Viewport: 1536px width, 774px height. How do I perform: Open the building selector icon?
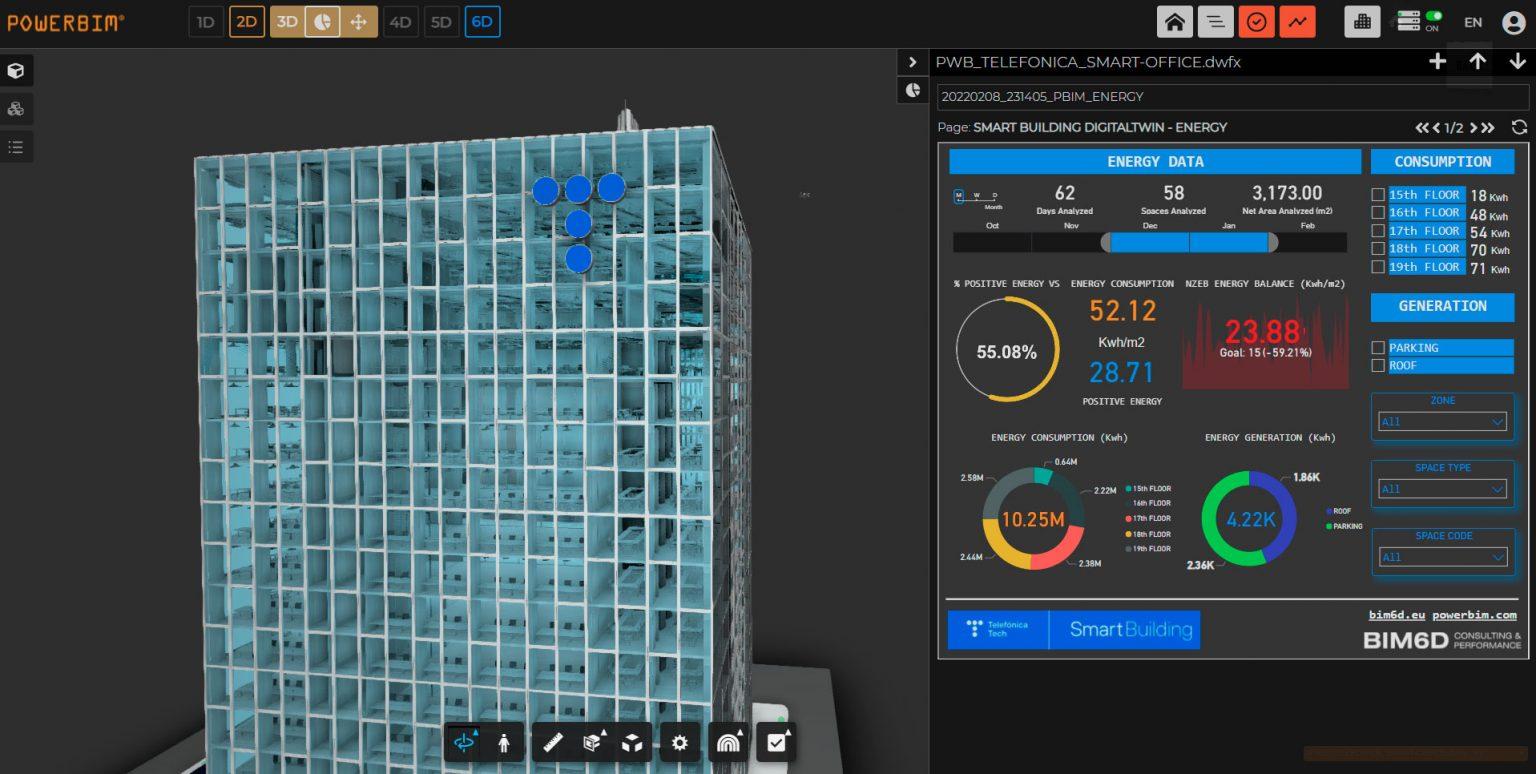[1361, 20]
